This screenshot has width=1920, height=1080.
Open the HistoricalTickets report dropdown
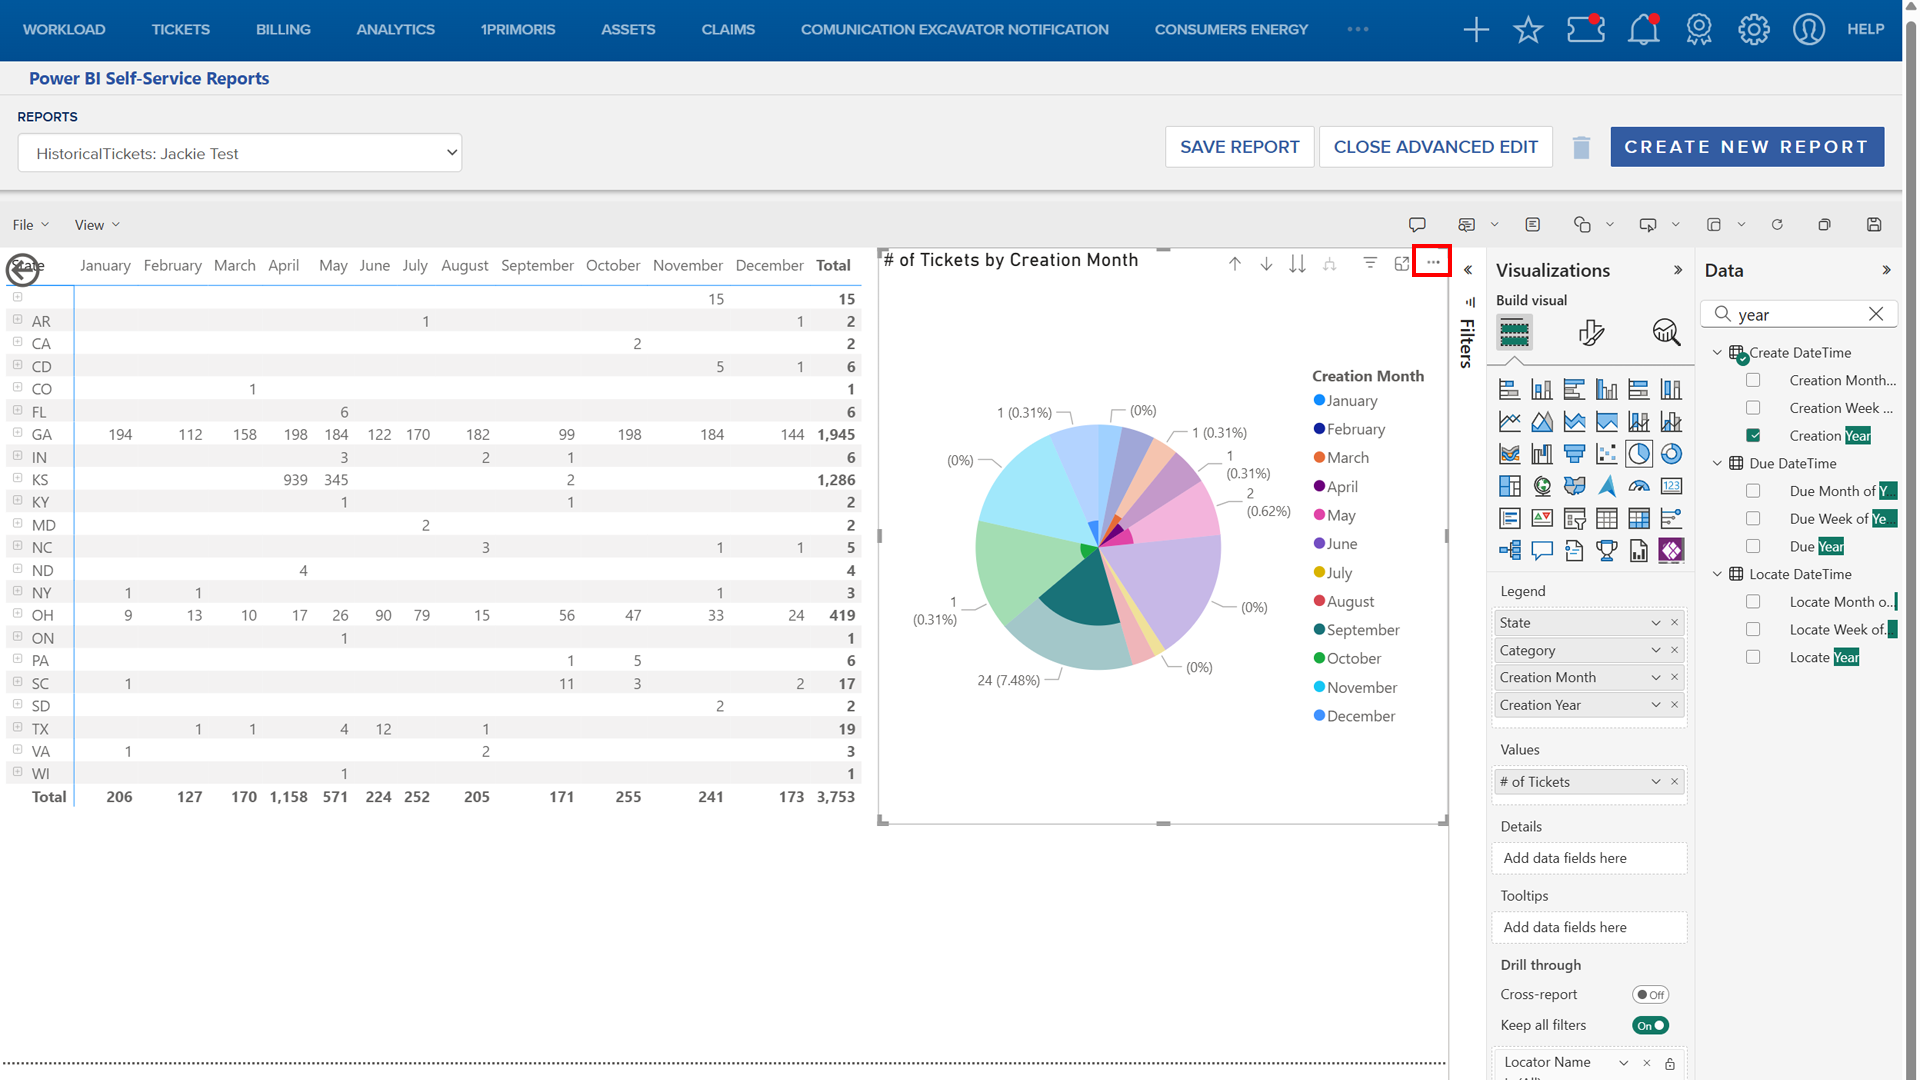point(240,153)
